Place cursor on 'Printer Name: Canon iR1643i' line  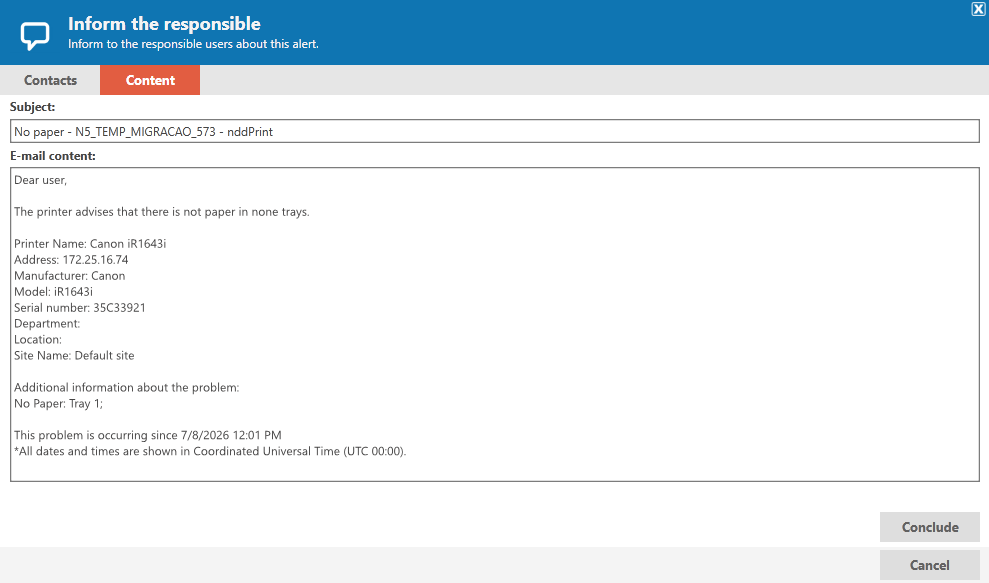pos(90,244)
